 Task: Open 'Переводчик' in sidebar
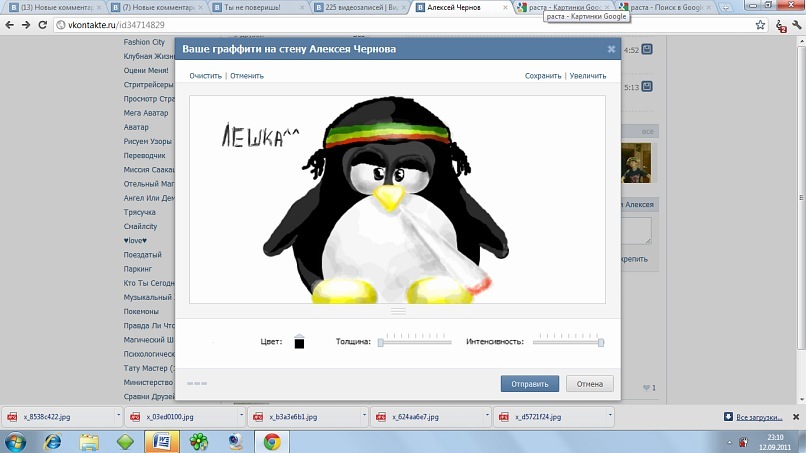pyautogui.click(x=144, y=155)
